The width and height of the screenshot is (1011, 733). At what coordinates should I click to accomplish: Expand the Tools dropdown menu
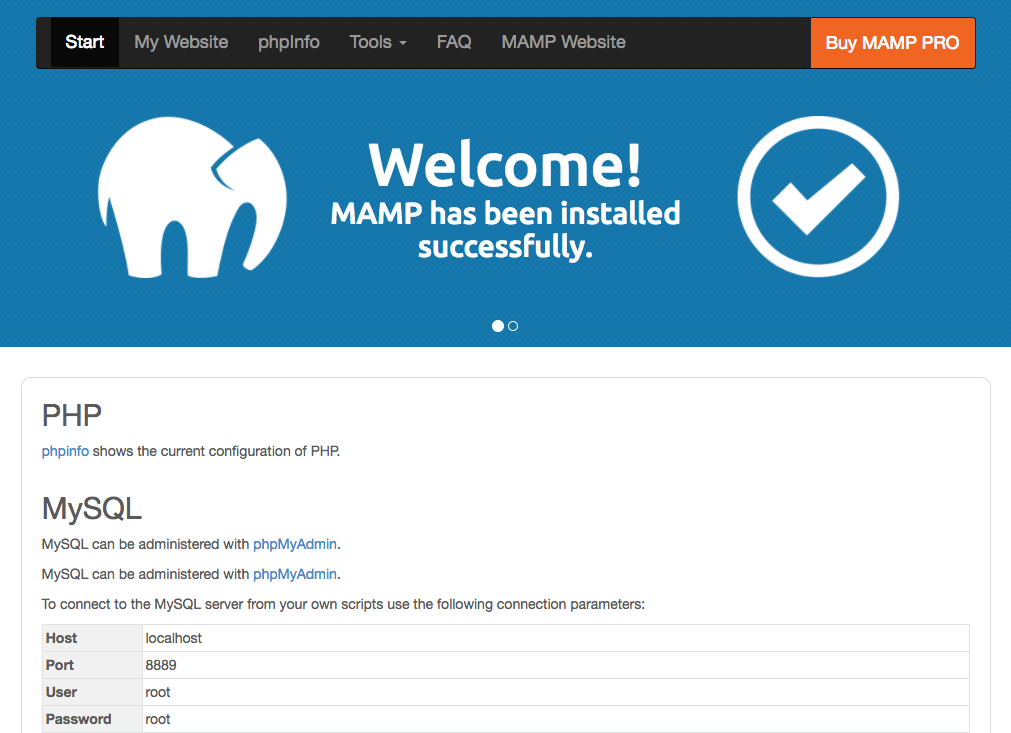(x=378, y=43)
